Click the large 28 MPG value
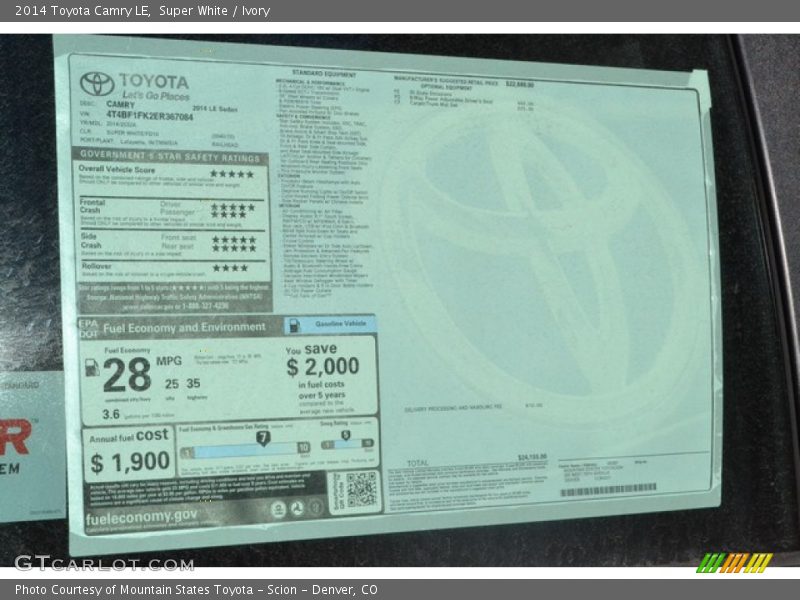The width and height of the screenshot is (800, 600). tap(127, 374)
